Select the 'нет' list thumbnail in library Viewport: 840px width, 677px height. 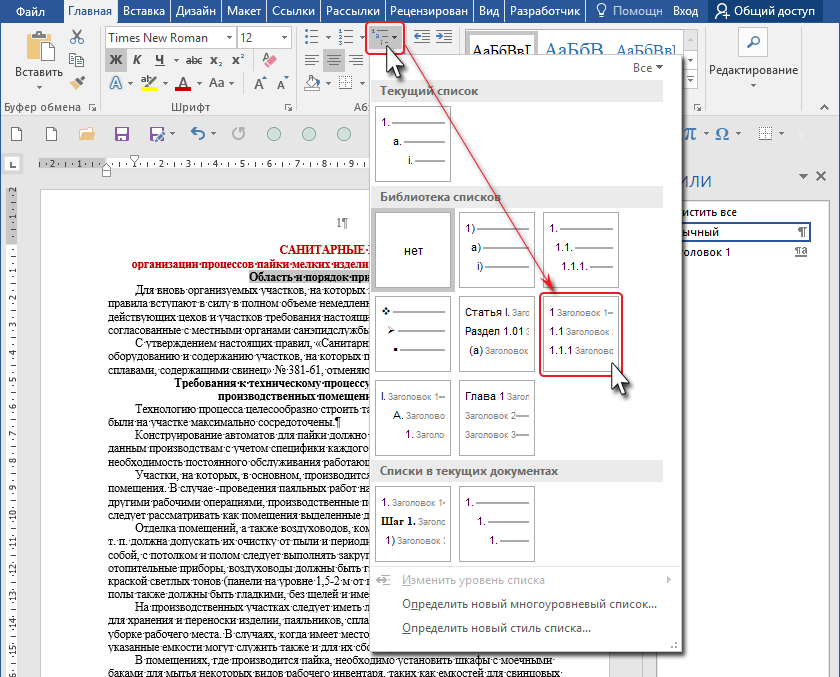click(413, 251)
